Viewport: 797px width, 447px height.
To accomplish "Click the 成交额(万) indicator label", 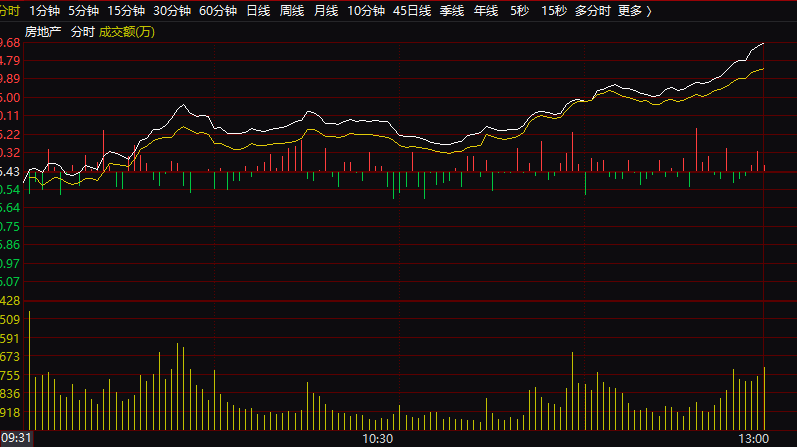I will [x=127, y=32].
